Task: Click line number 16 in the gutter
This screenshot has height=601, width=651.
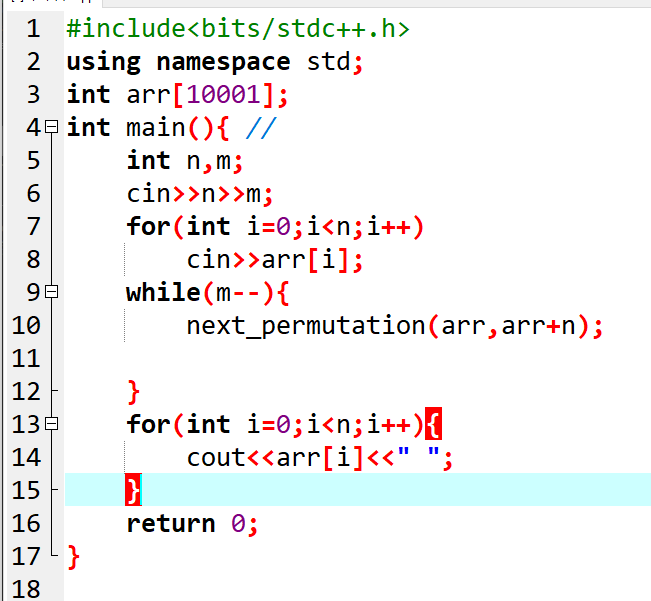Action: click(x=26, y=524)
